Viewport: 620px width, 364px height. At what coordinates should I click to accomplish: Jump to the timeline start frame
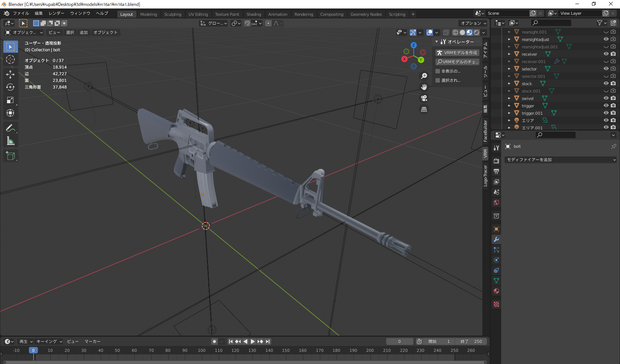231,341
